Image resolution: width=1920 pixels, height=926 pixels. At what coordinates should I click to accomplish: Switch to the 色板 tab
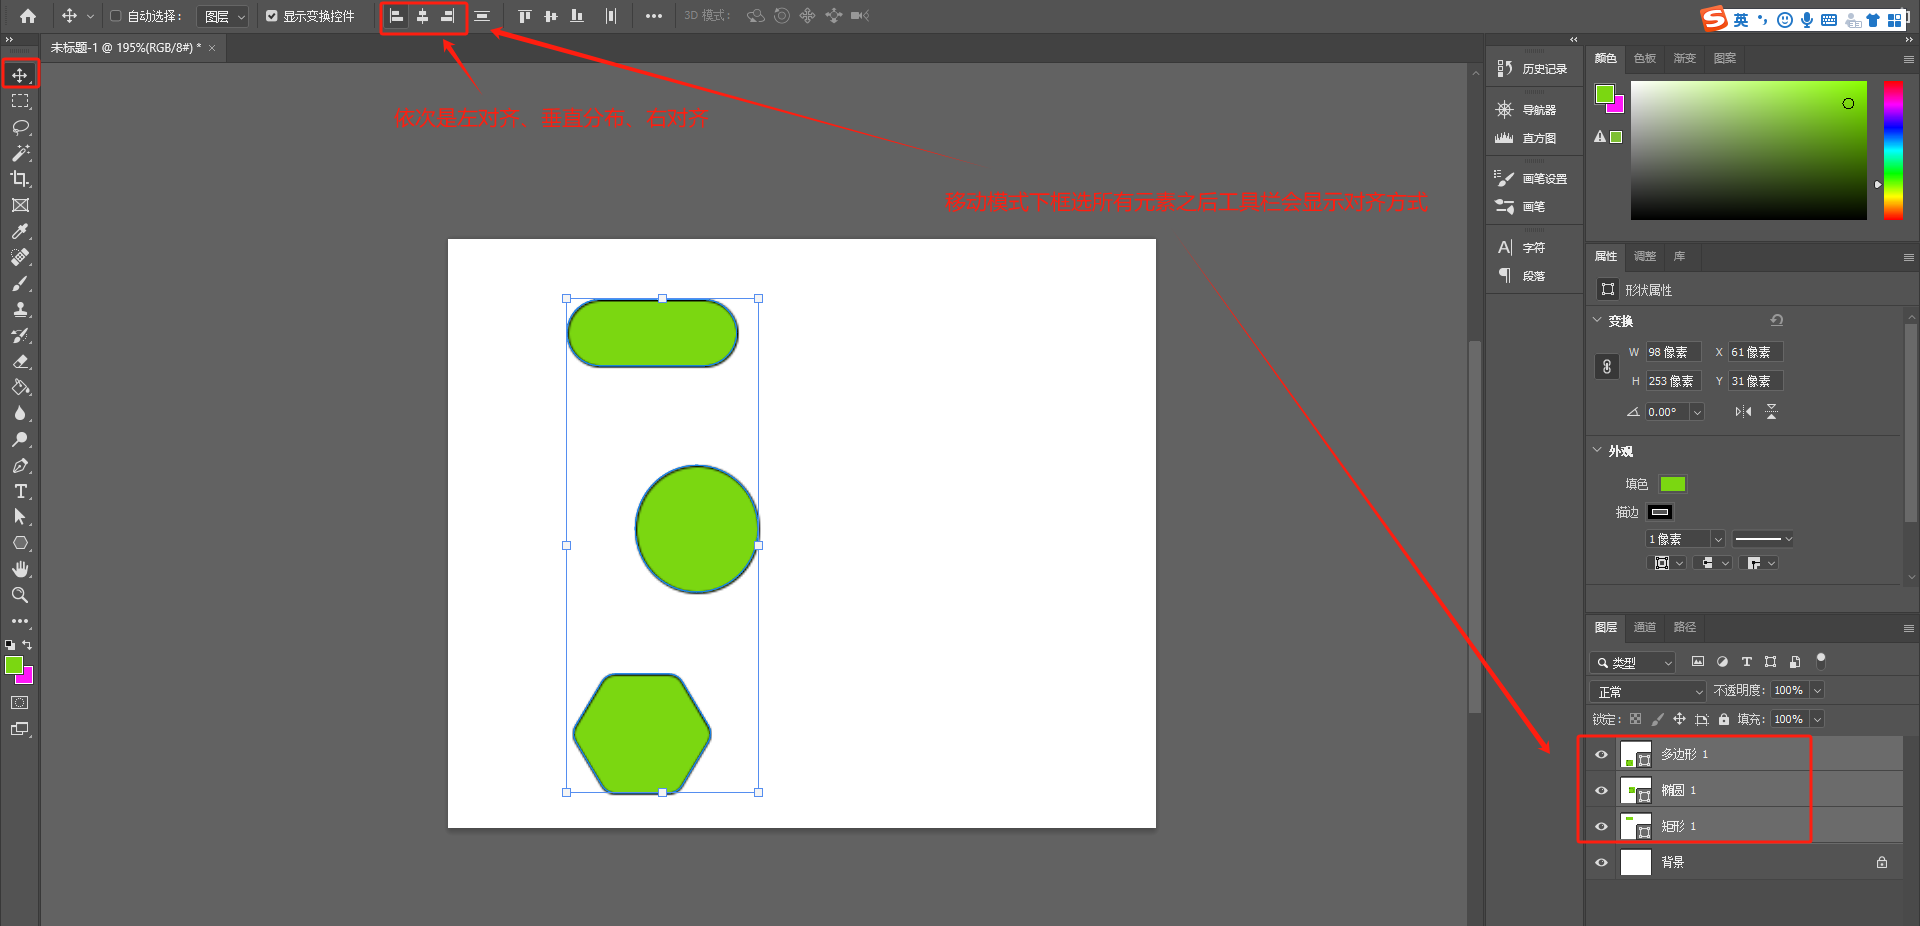[x=1645, y=58]
